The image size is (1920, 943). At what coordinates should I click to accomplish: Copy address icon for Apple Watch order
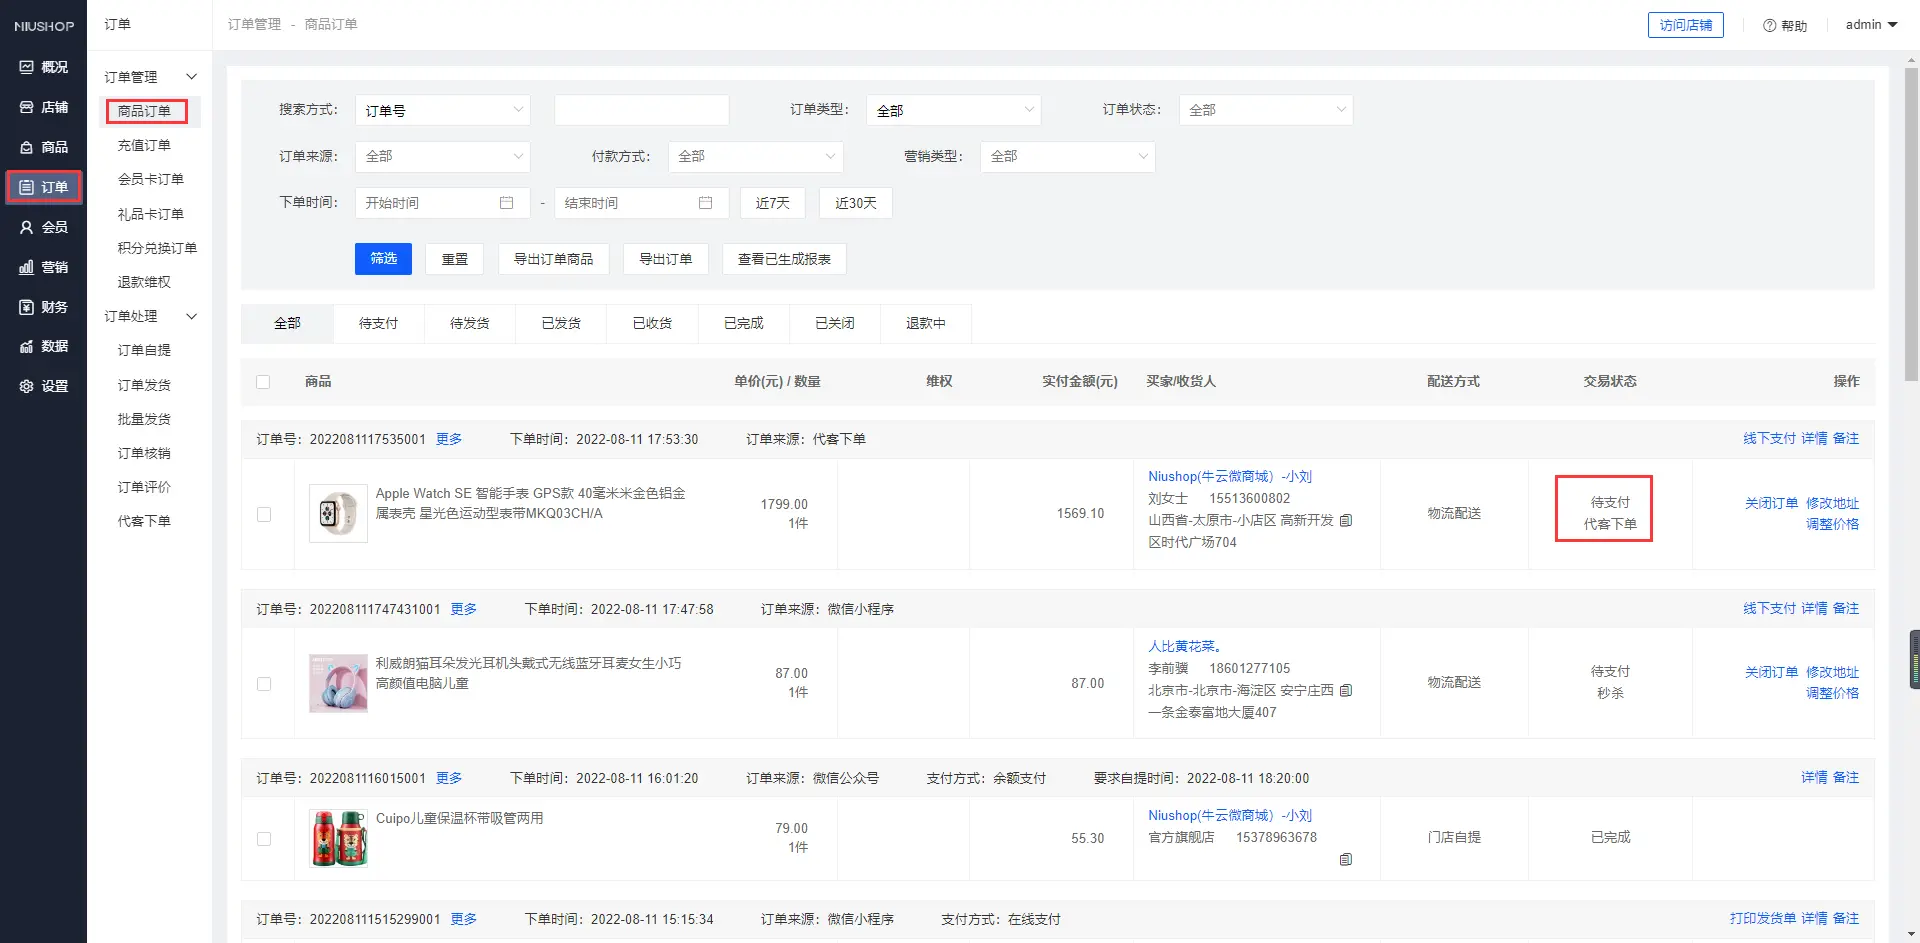pyautogui.click(x=1346, y=521)
